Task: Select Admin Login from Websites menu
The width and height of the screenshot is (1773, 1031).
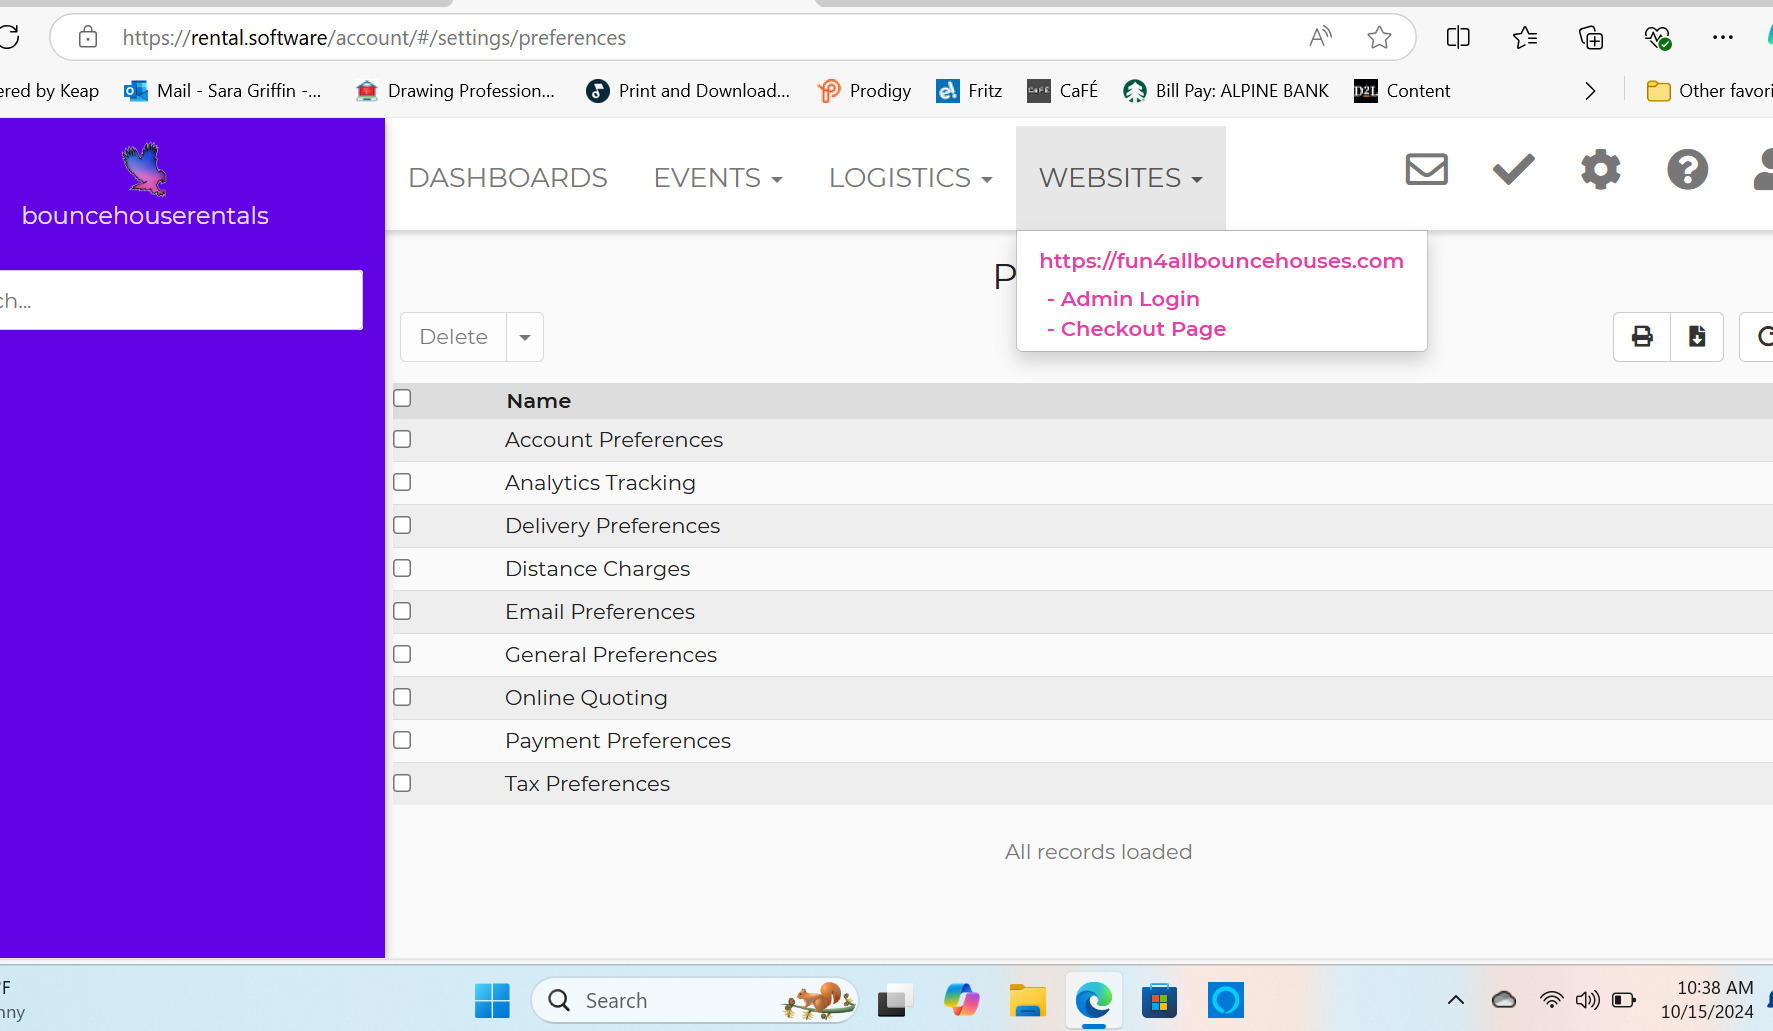Action: (1129, 299)
